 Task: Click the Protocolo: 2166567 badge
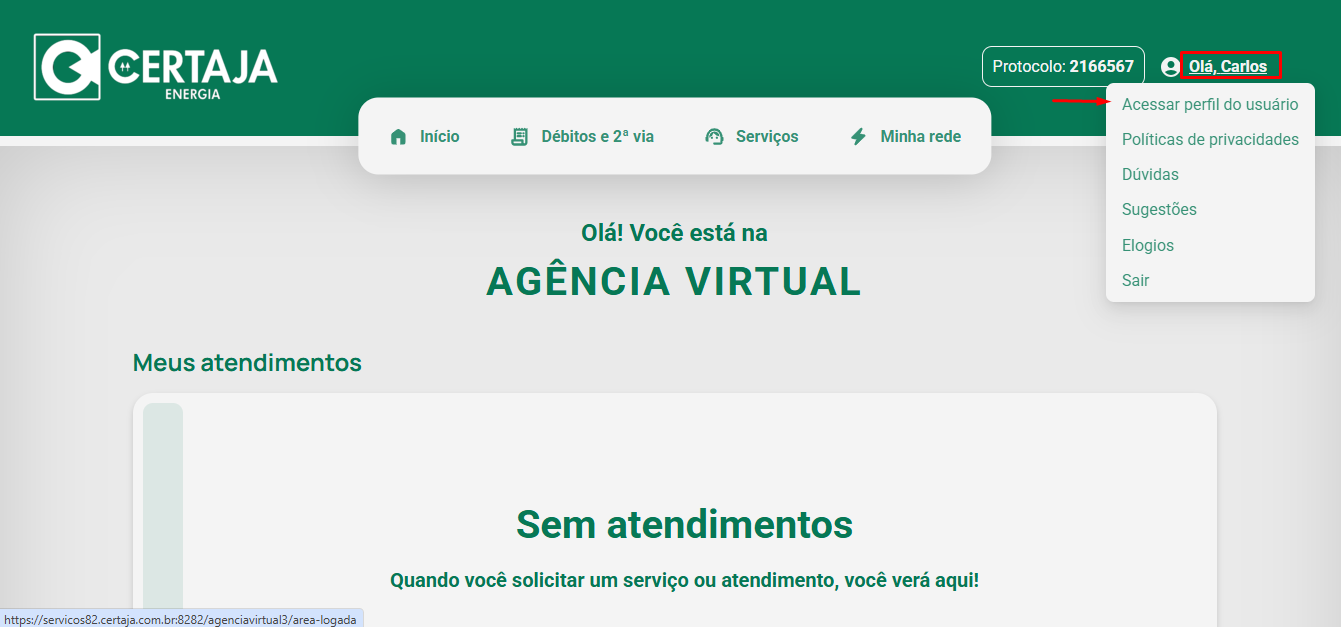1063,67
